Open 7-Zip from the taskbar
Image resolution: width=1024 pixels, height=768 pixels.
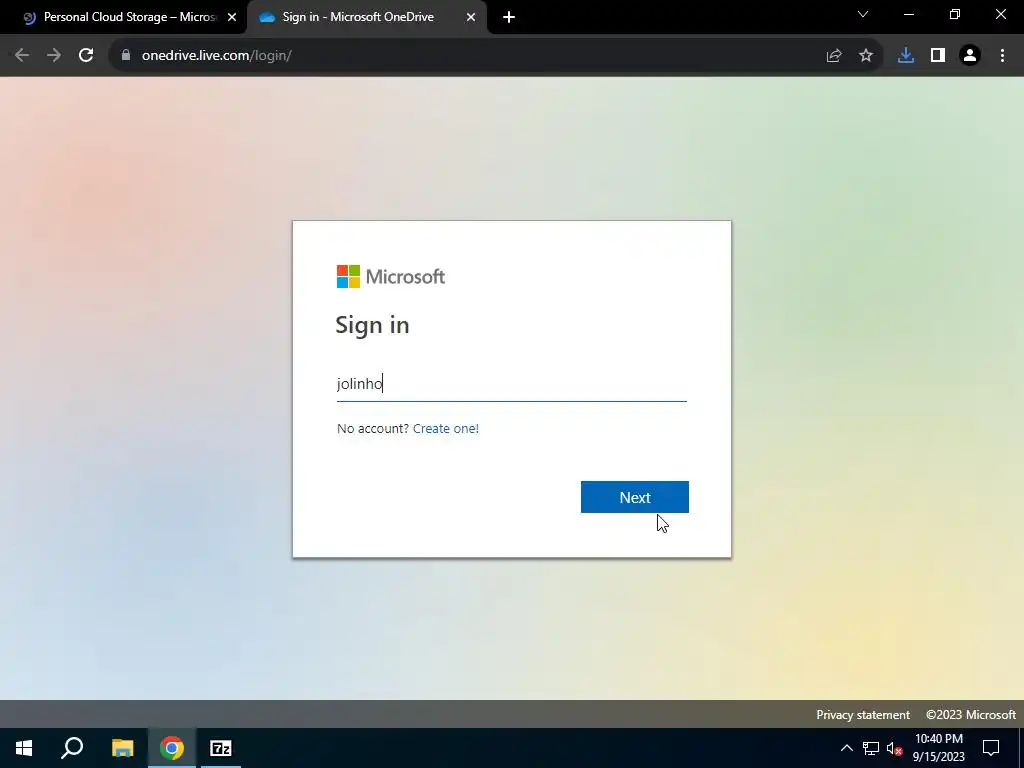[x=221, y=748]
